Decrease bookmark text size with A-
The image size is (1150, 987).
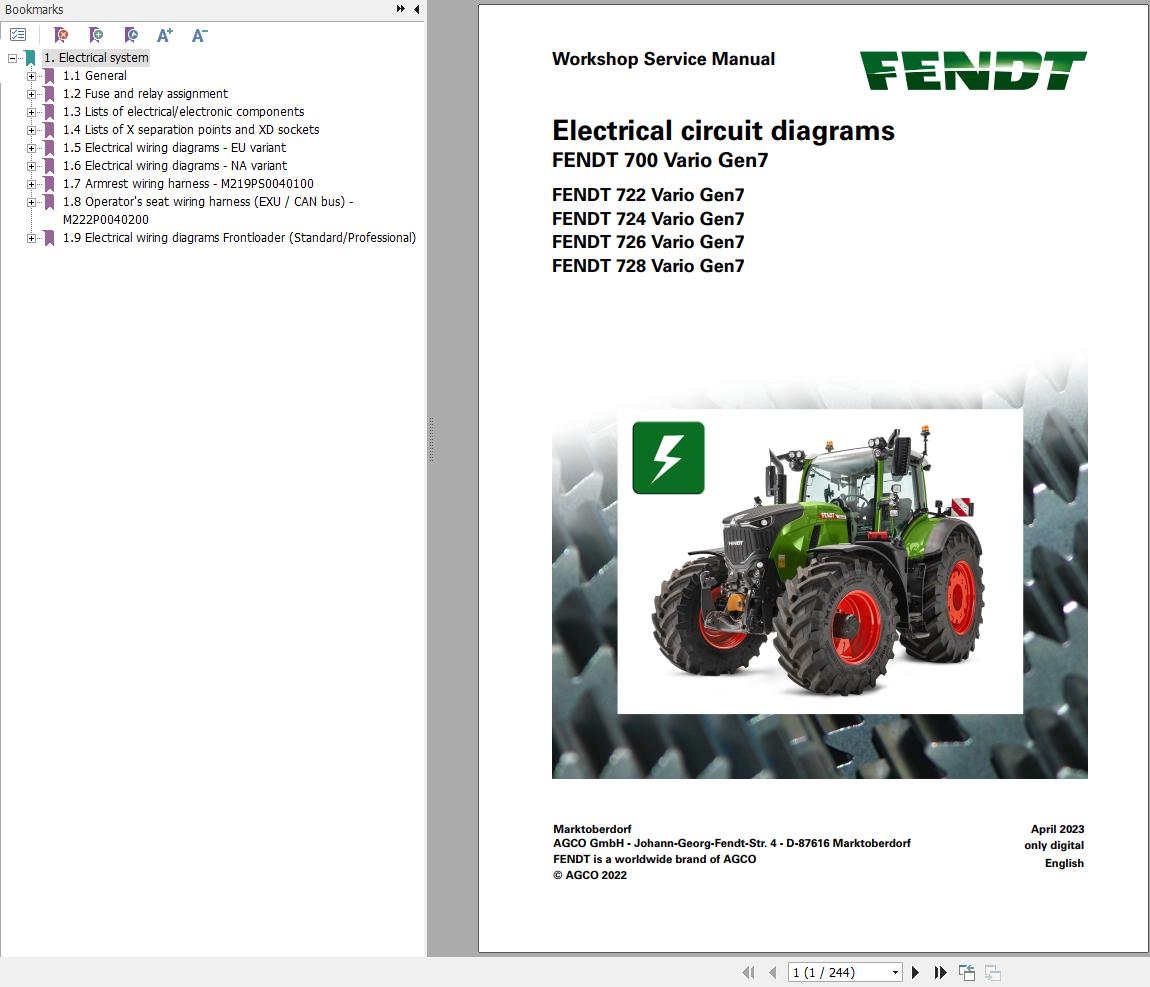tap(199, 34)
